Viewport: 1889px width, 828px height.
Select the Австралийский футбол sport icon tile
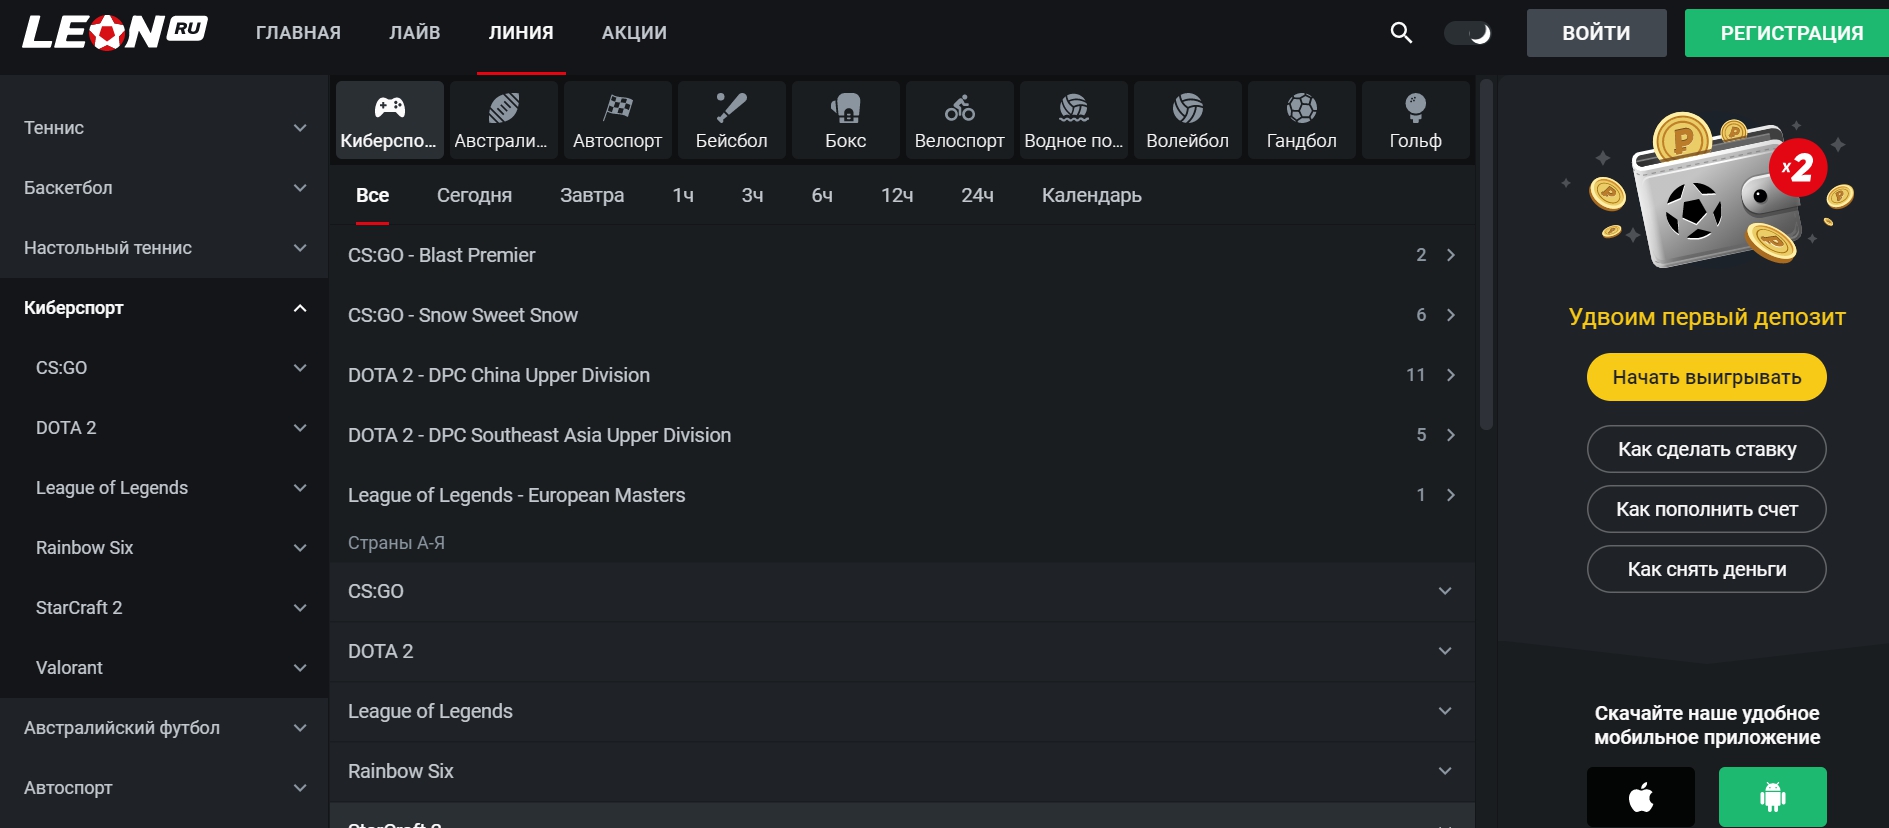pyautogui.click(x=504, y=120)
